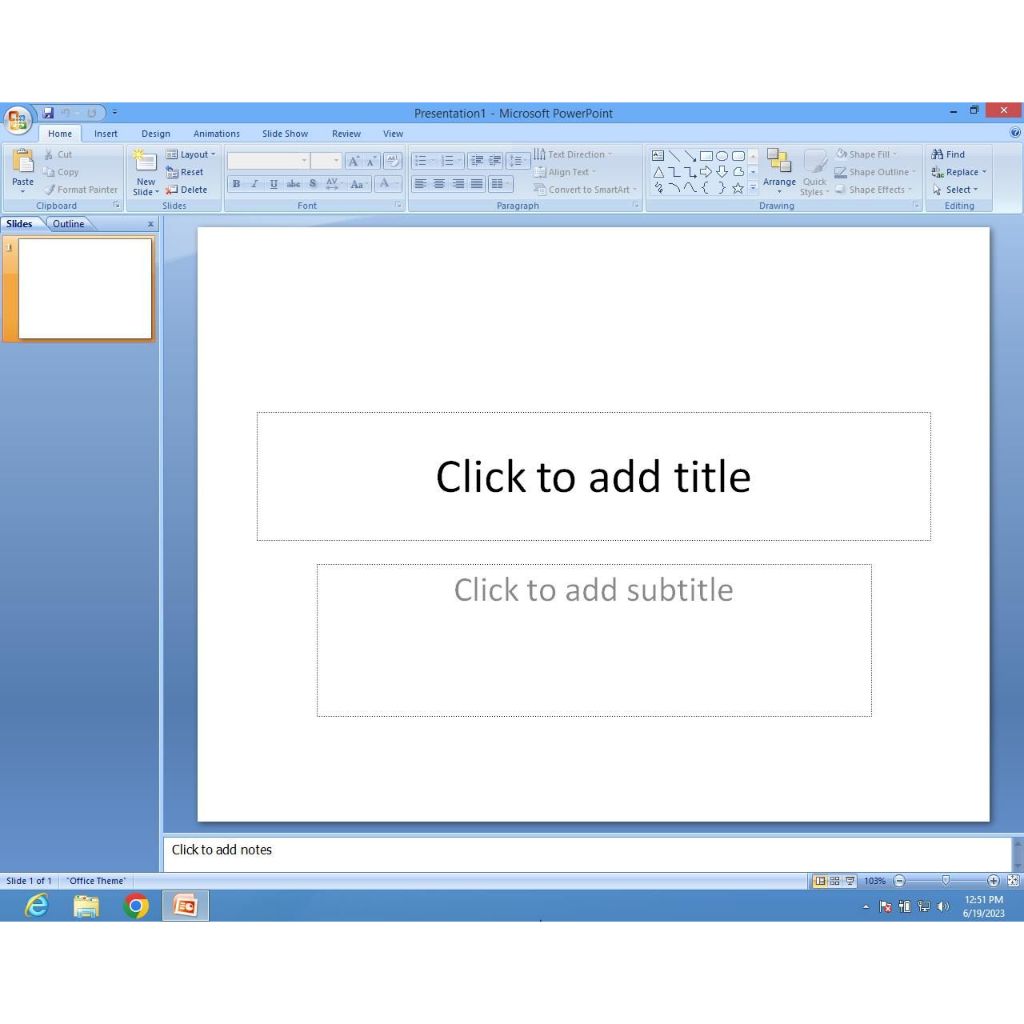Toggle Italic formatting
This screenshot has width=1024, height=1024.
coord(255,184)
